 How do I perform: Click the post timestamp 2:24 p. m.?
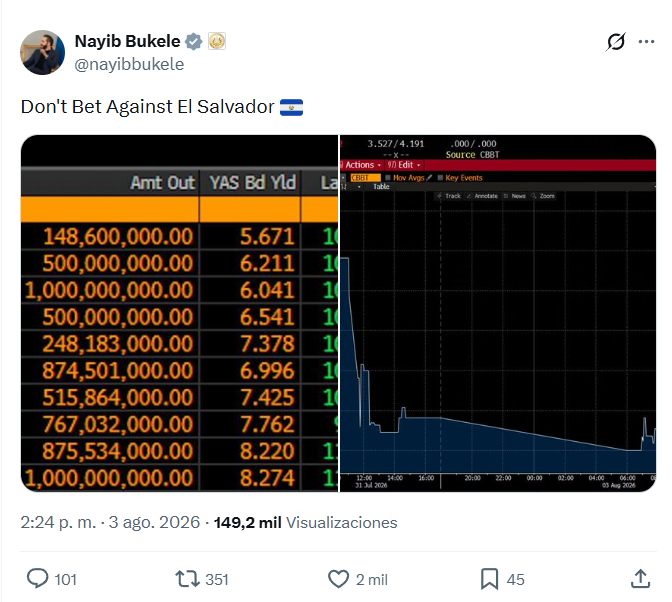click(x=58, y=522)
